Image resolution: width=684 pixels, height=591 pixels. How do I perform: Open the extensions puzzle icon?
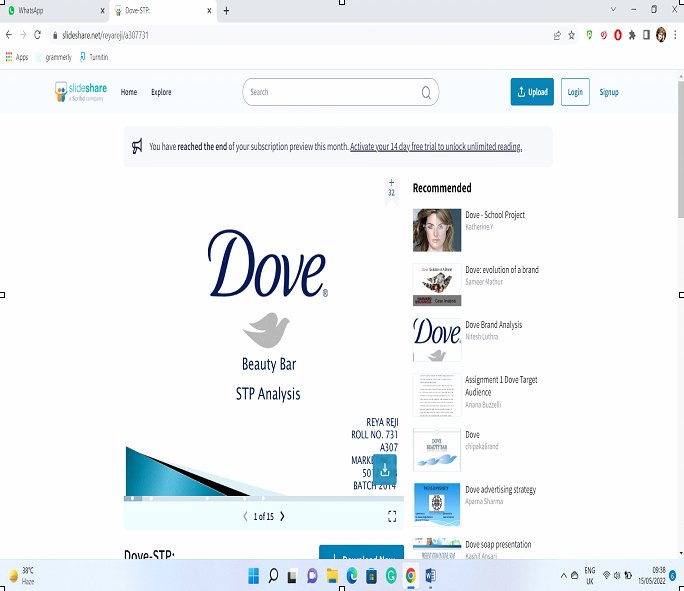coord(632,35)
